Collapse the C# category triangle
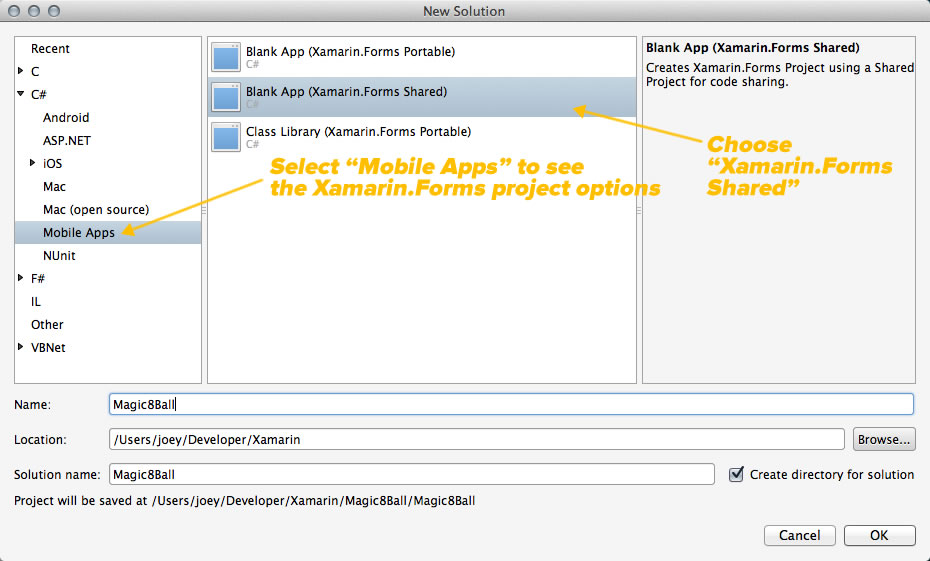Screen dimensions: 930x561 click(21, 94)
